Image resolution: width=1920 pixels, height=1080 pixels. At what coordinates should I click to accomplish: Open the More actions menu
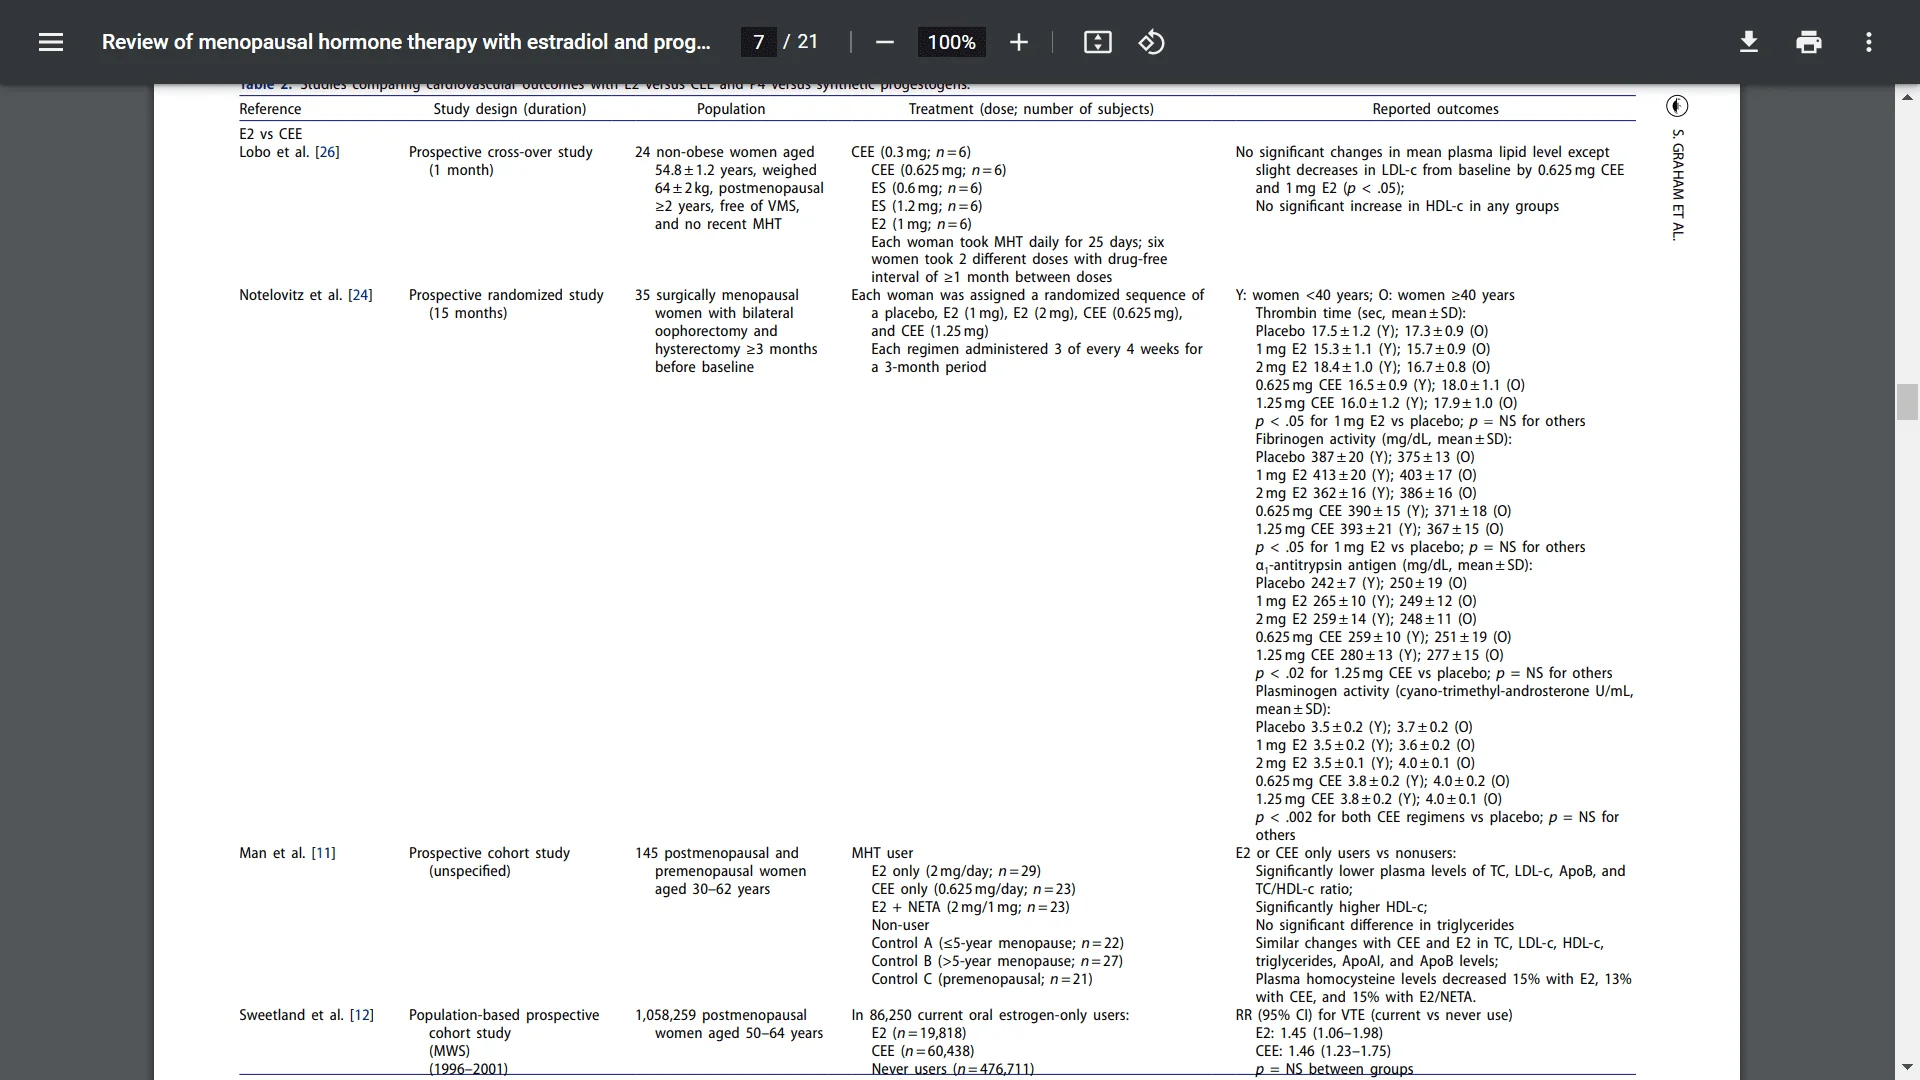tap(1868, 42)
